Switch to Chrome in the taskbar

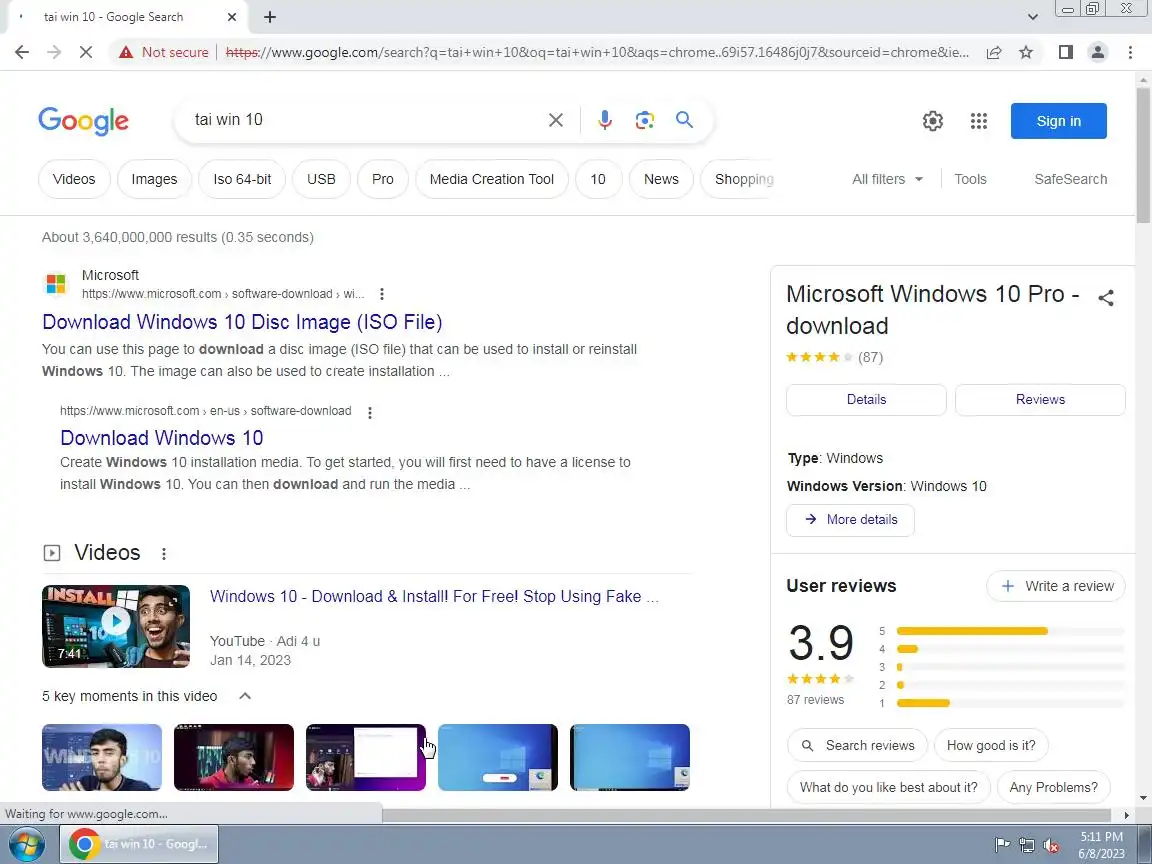coord(138,844)
